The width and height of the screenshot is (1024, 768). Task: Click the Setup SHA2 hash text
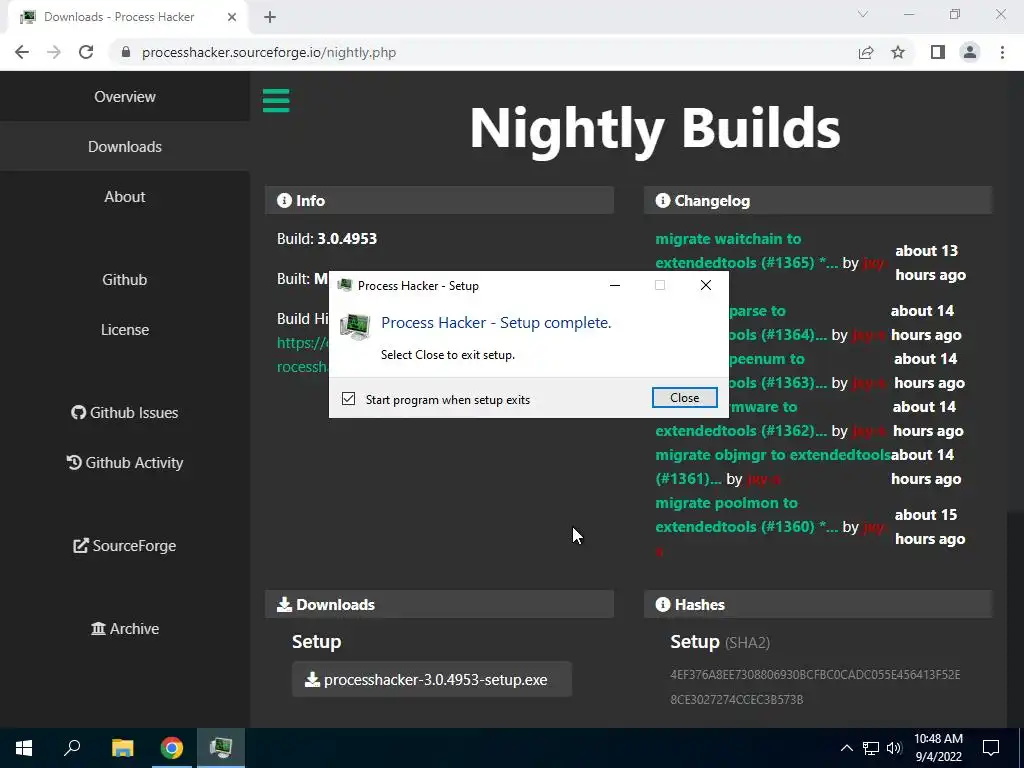(x=815, y=687)
